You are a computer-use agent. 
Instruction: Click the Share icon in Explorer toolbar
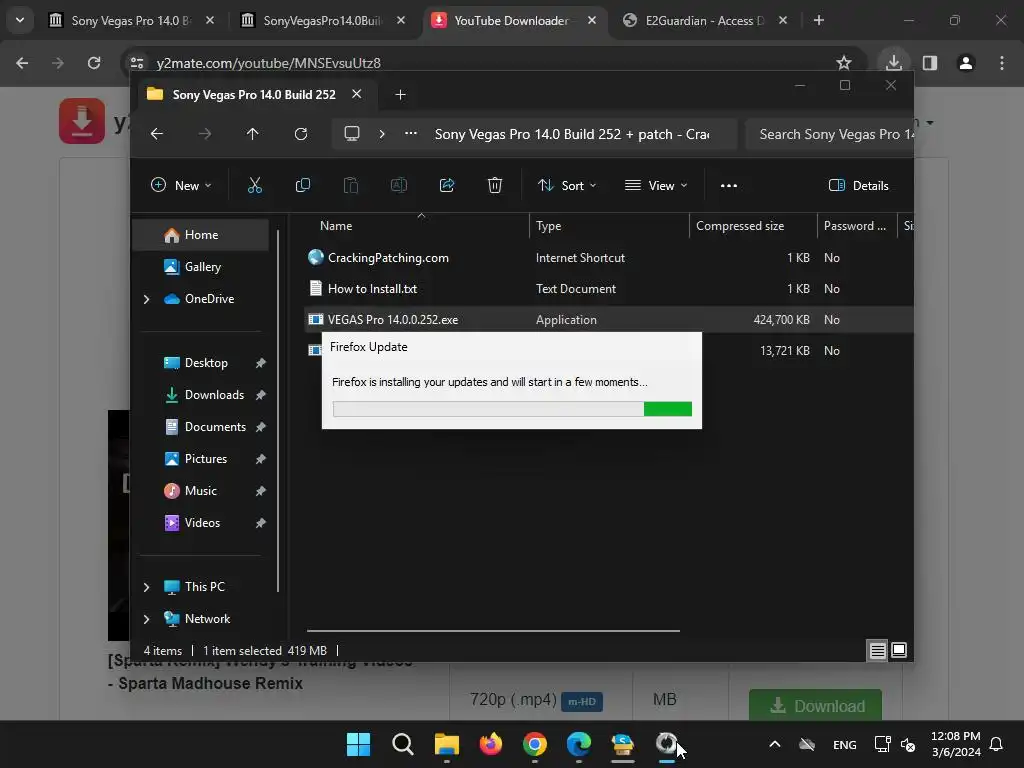click(447, 185)
